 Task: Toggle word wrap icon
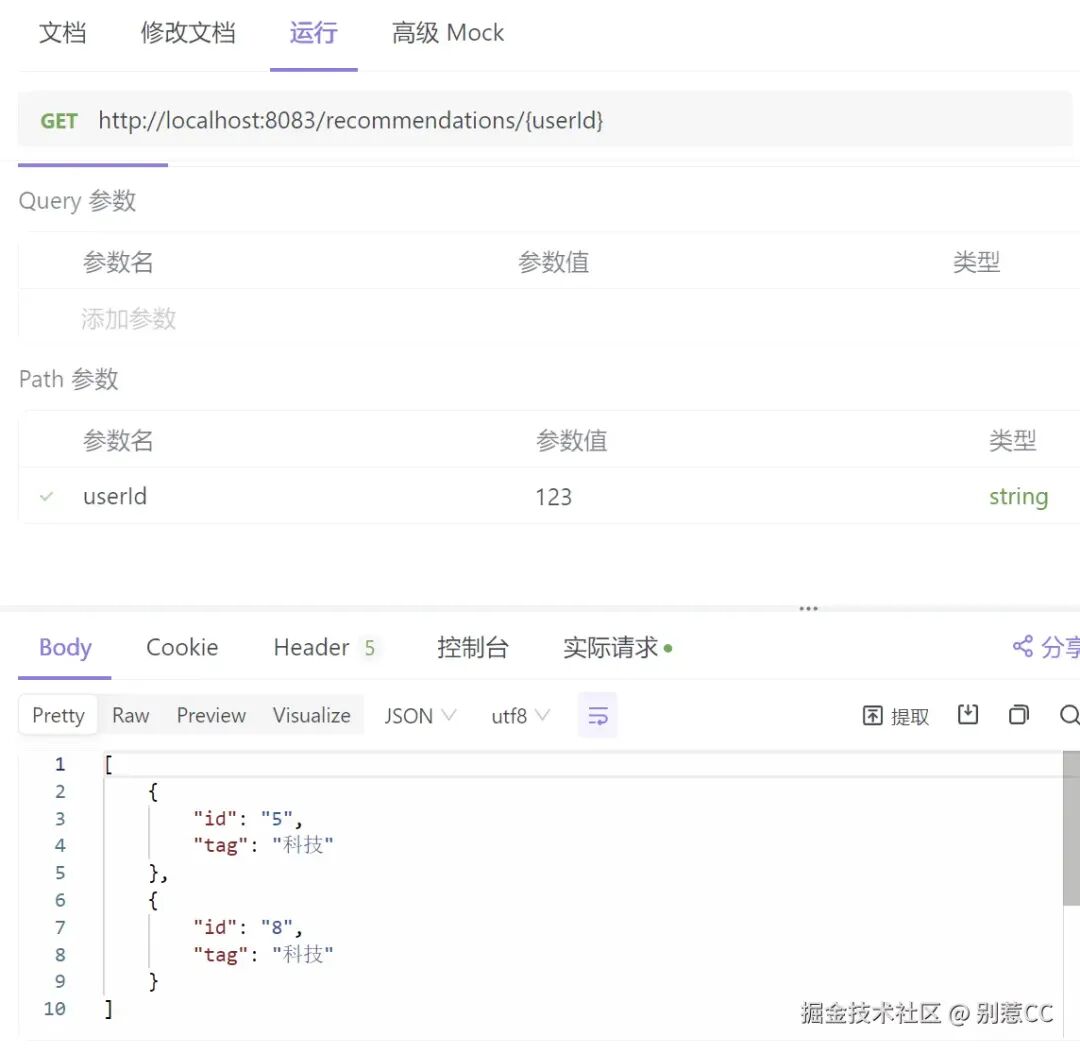click(x=597, y=716)
